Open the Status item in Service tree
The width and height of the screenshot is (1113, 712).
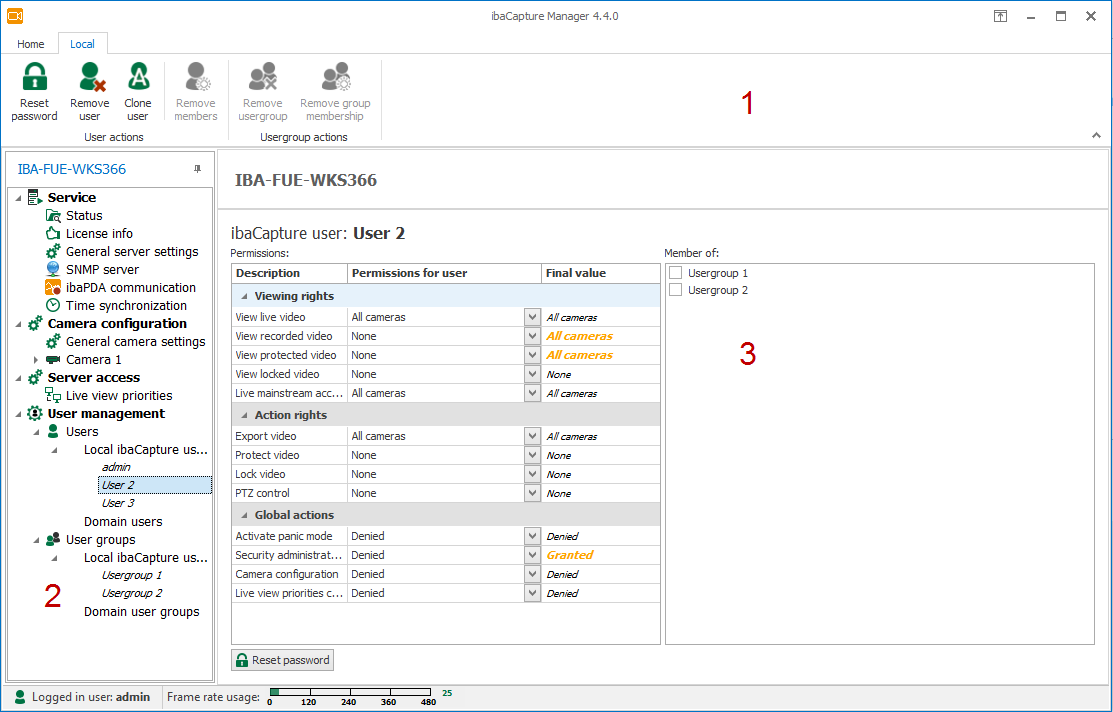coord(84,215)
